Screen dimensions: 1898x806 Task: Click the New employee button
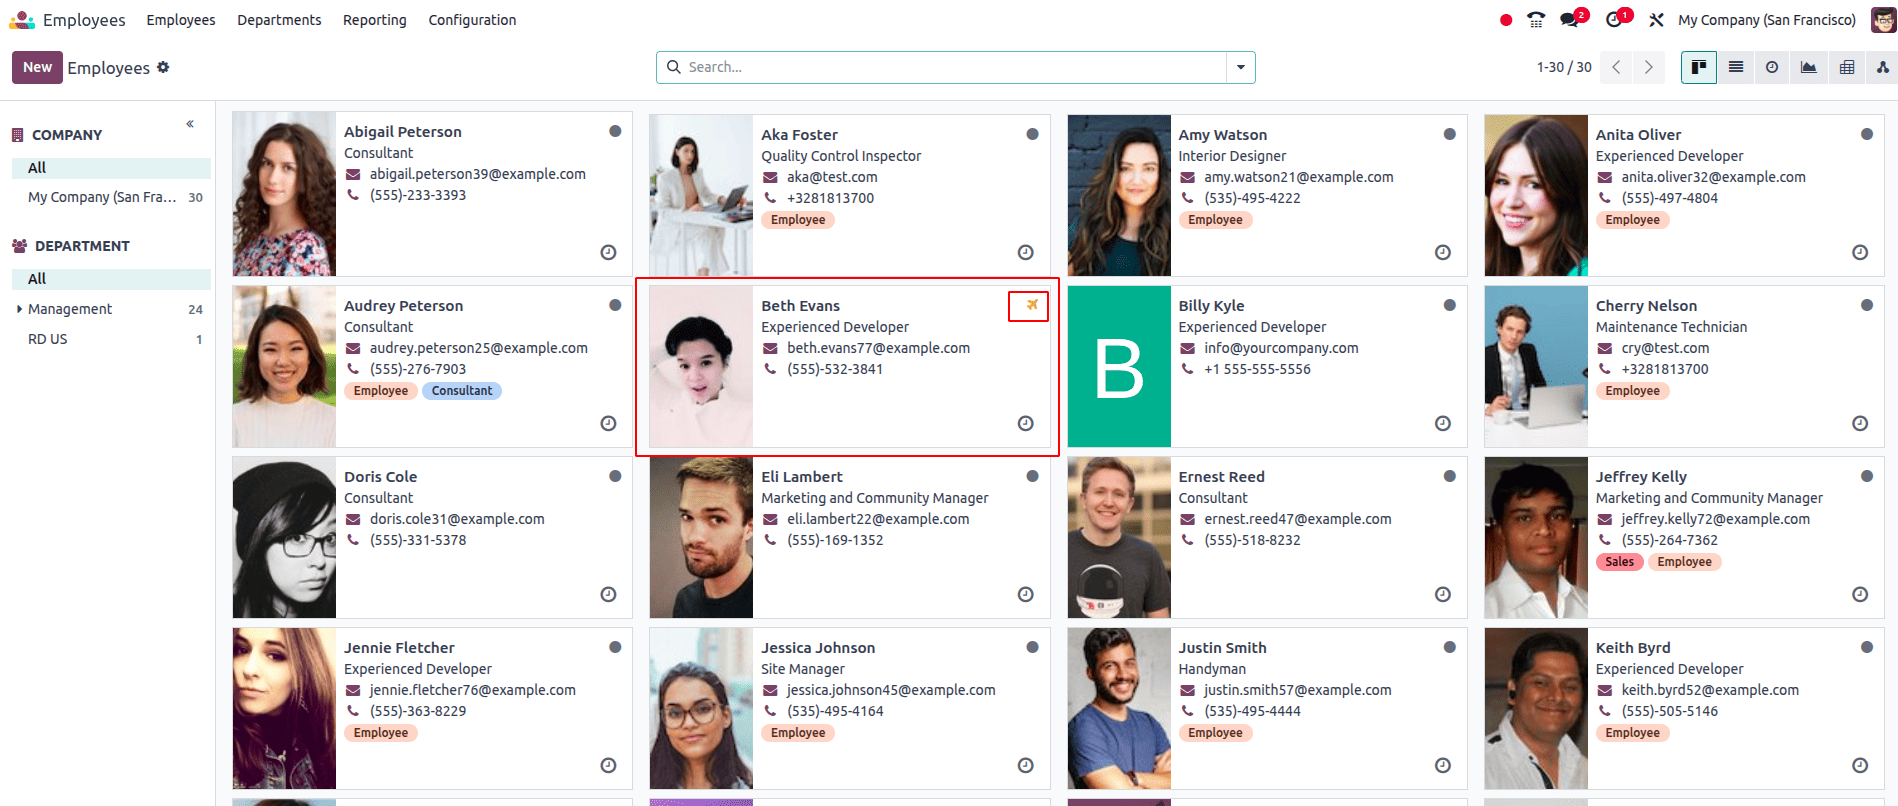[37, 67]
